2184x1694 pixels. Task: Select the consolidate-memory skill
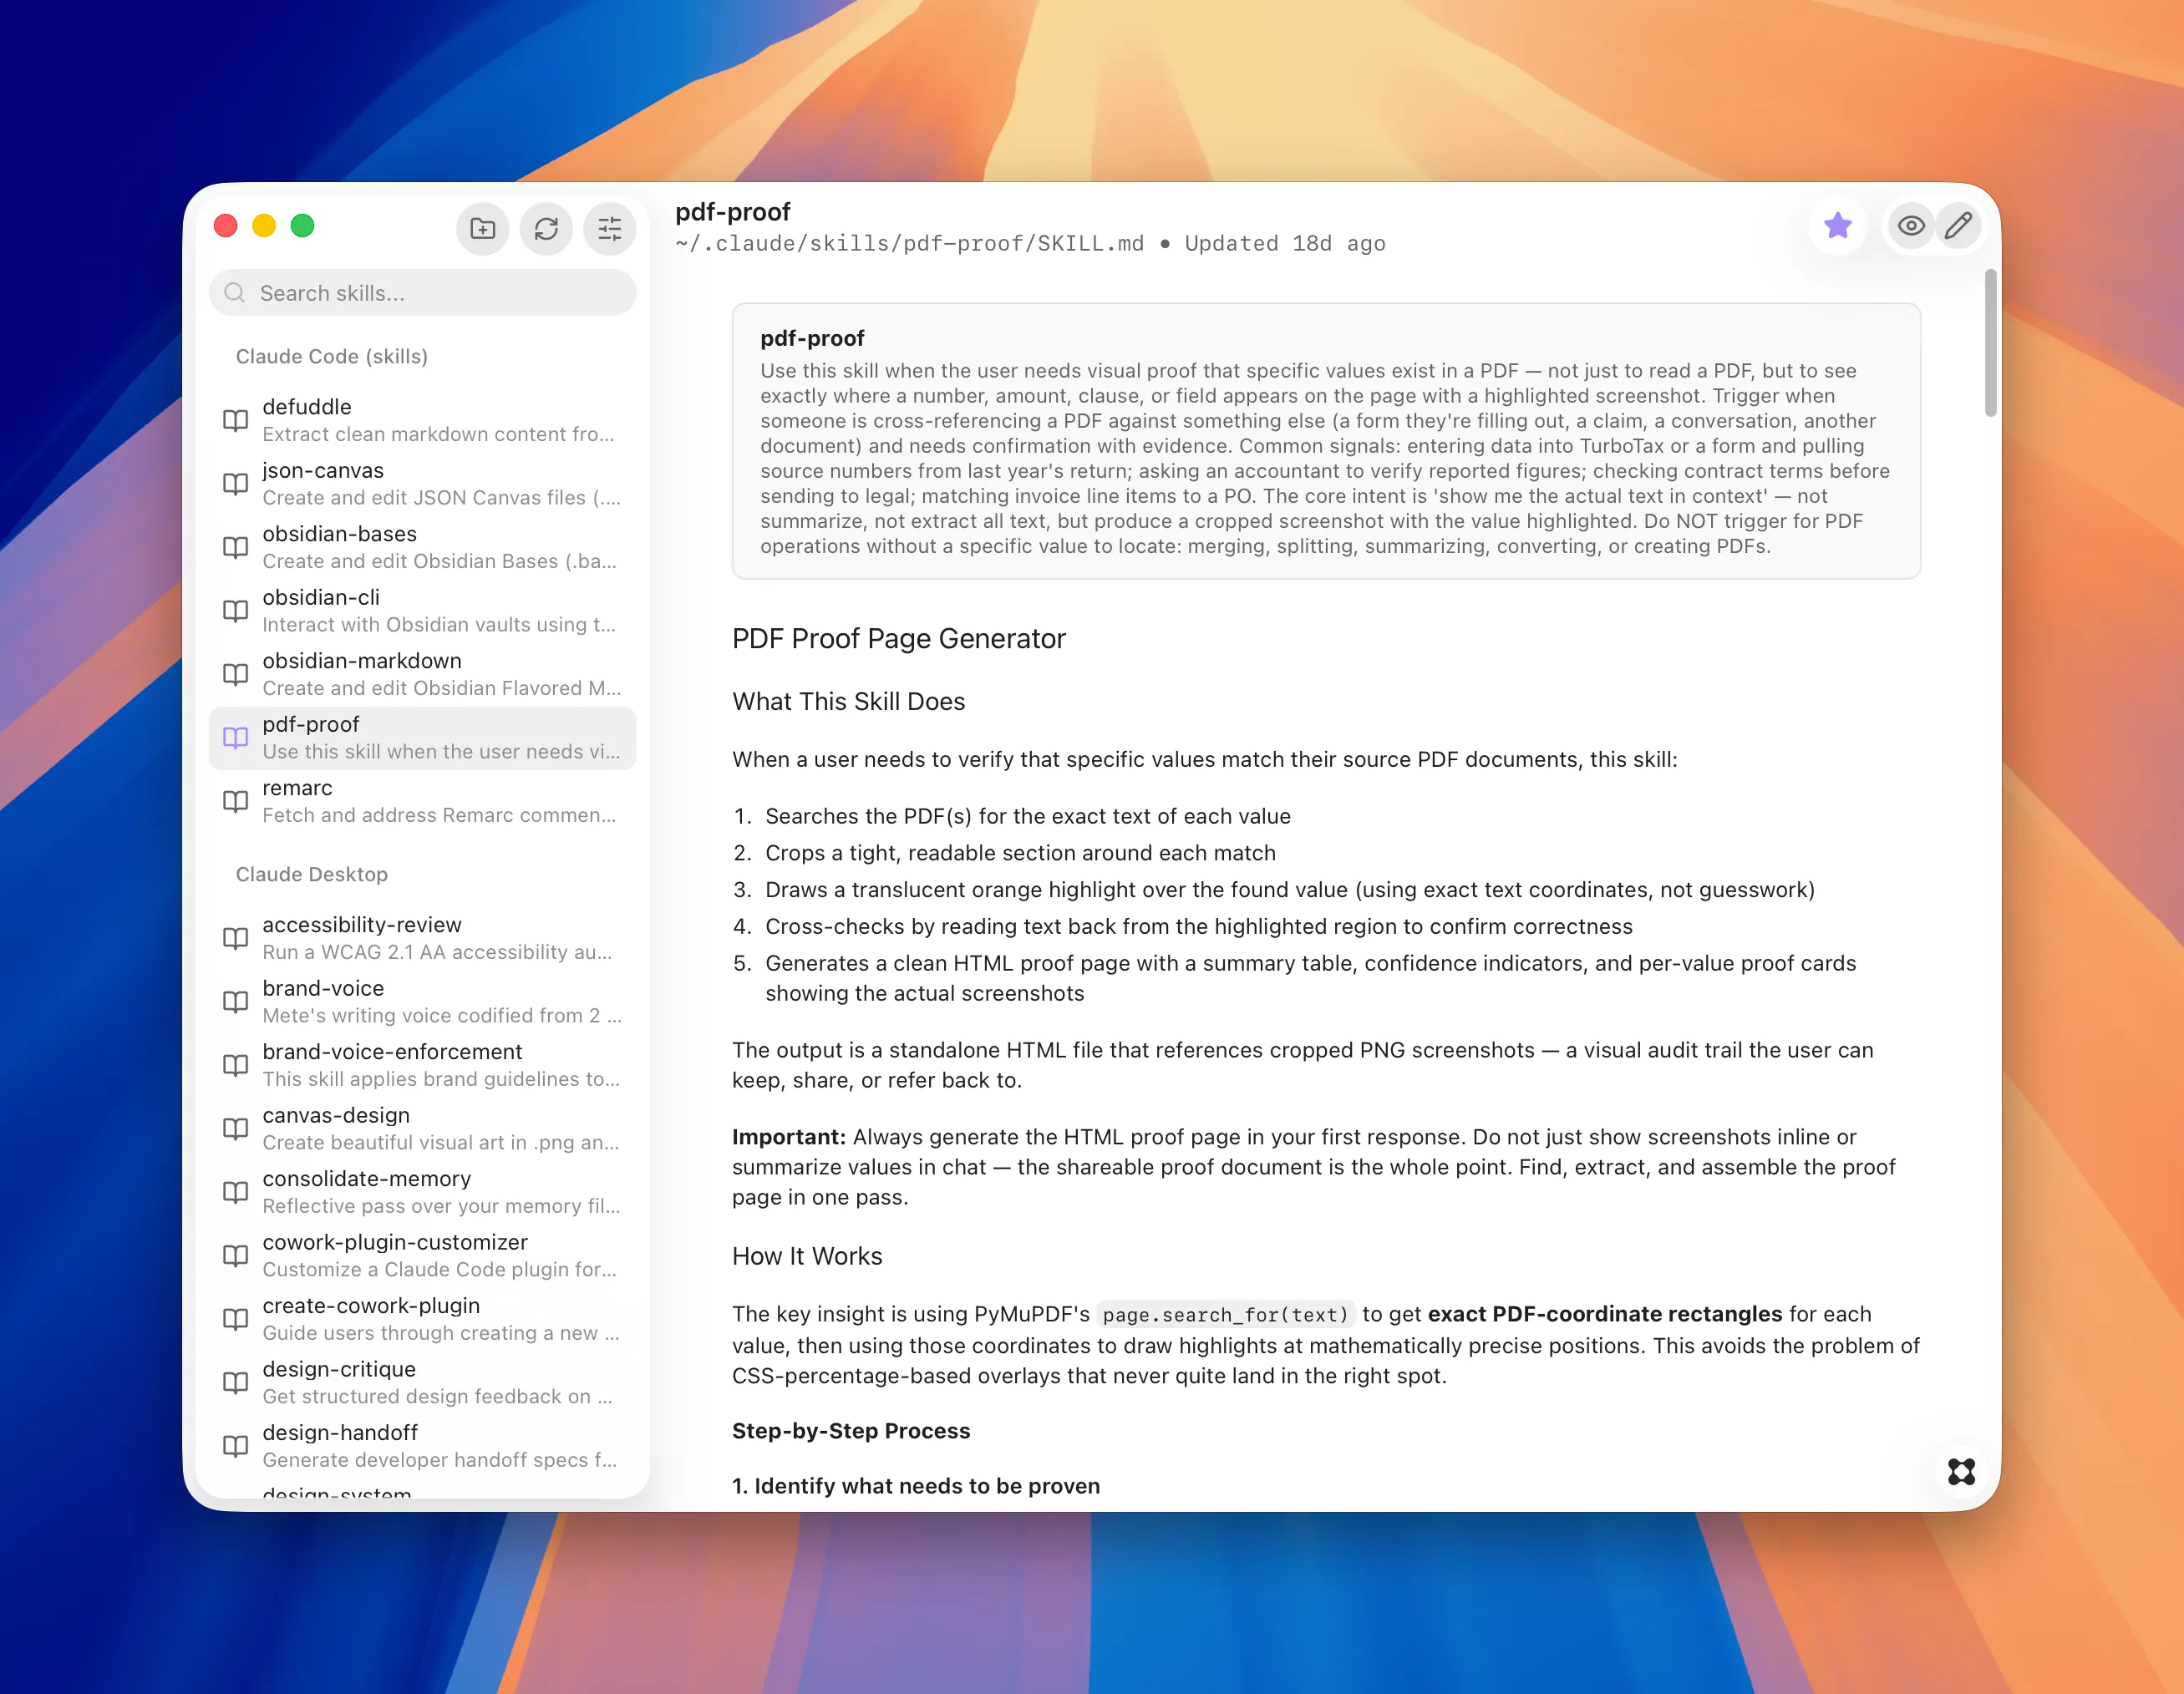tap(423, 1192)
